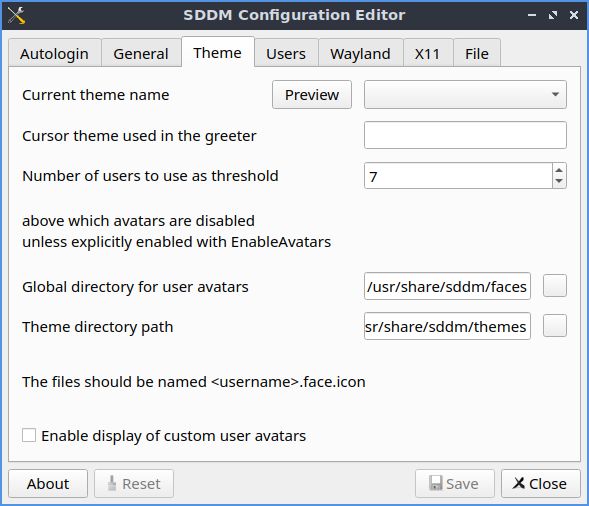Click the Close button at bottom
Viewport: 589px width, 506px height.
coord(541,484)
